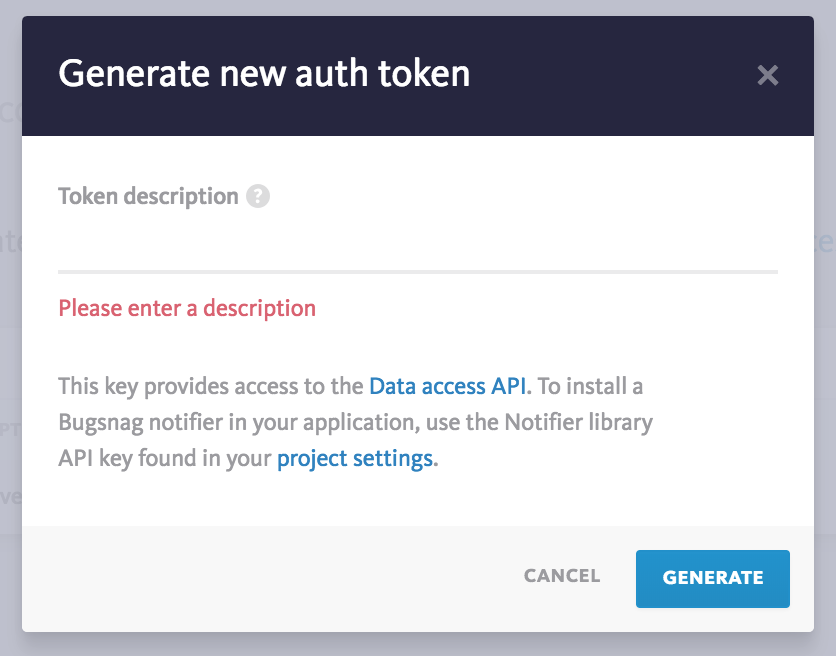Select the Token description label
The width and height of the screenshot is (836, 656).
coord(148,196)
